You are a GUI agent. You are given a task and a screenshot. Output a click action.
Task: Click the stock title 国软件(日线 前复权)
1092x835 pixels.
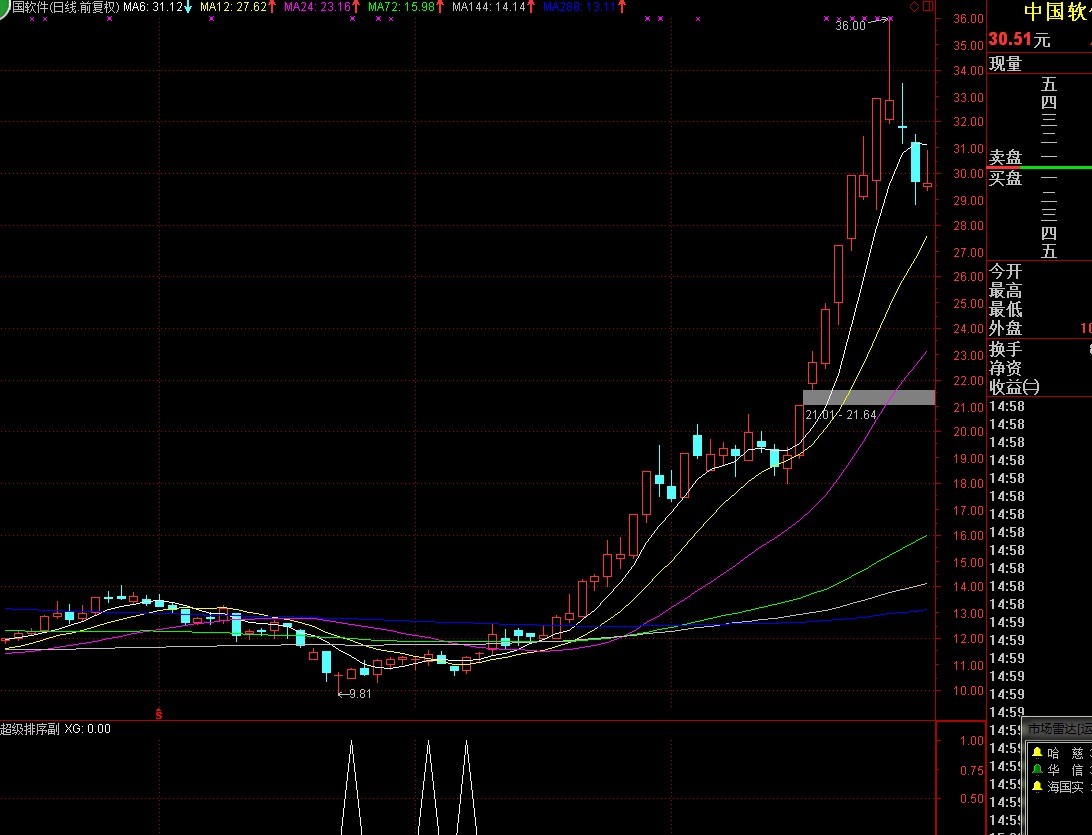(x=66, y=7)
